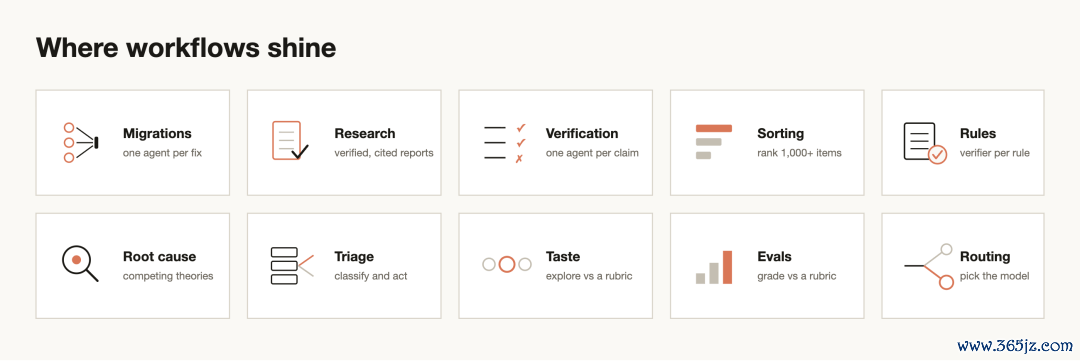Select the Root cause title
1080x361 pixels.
click(159, 257)
